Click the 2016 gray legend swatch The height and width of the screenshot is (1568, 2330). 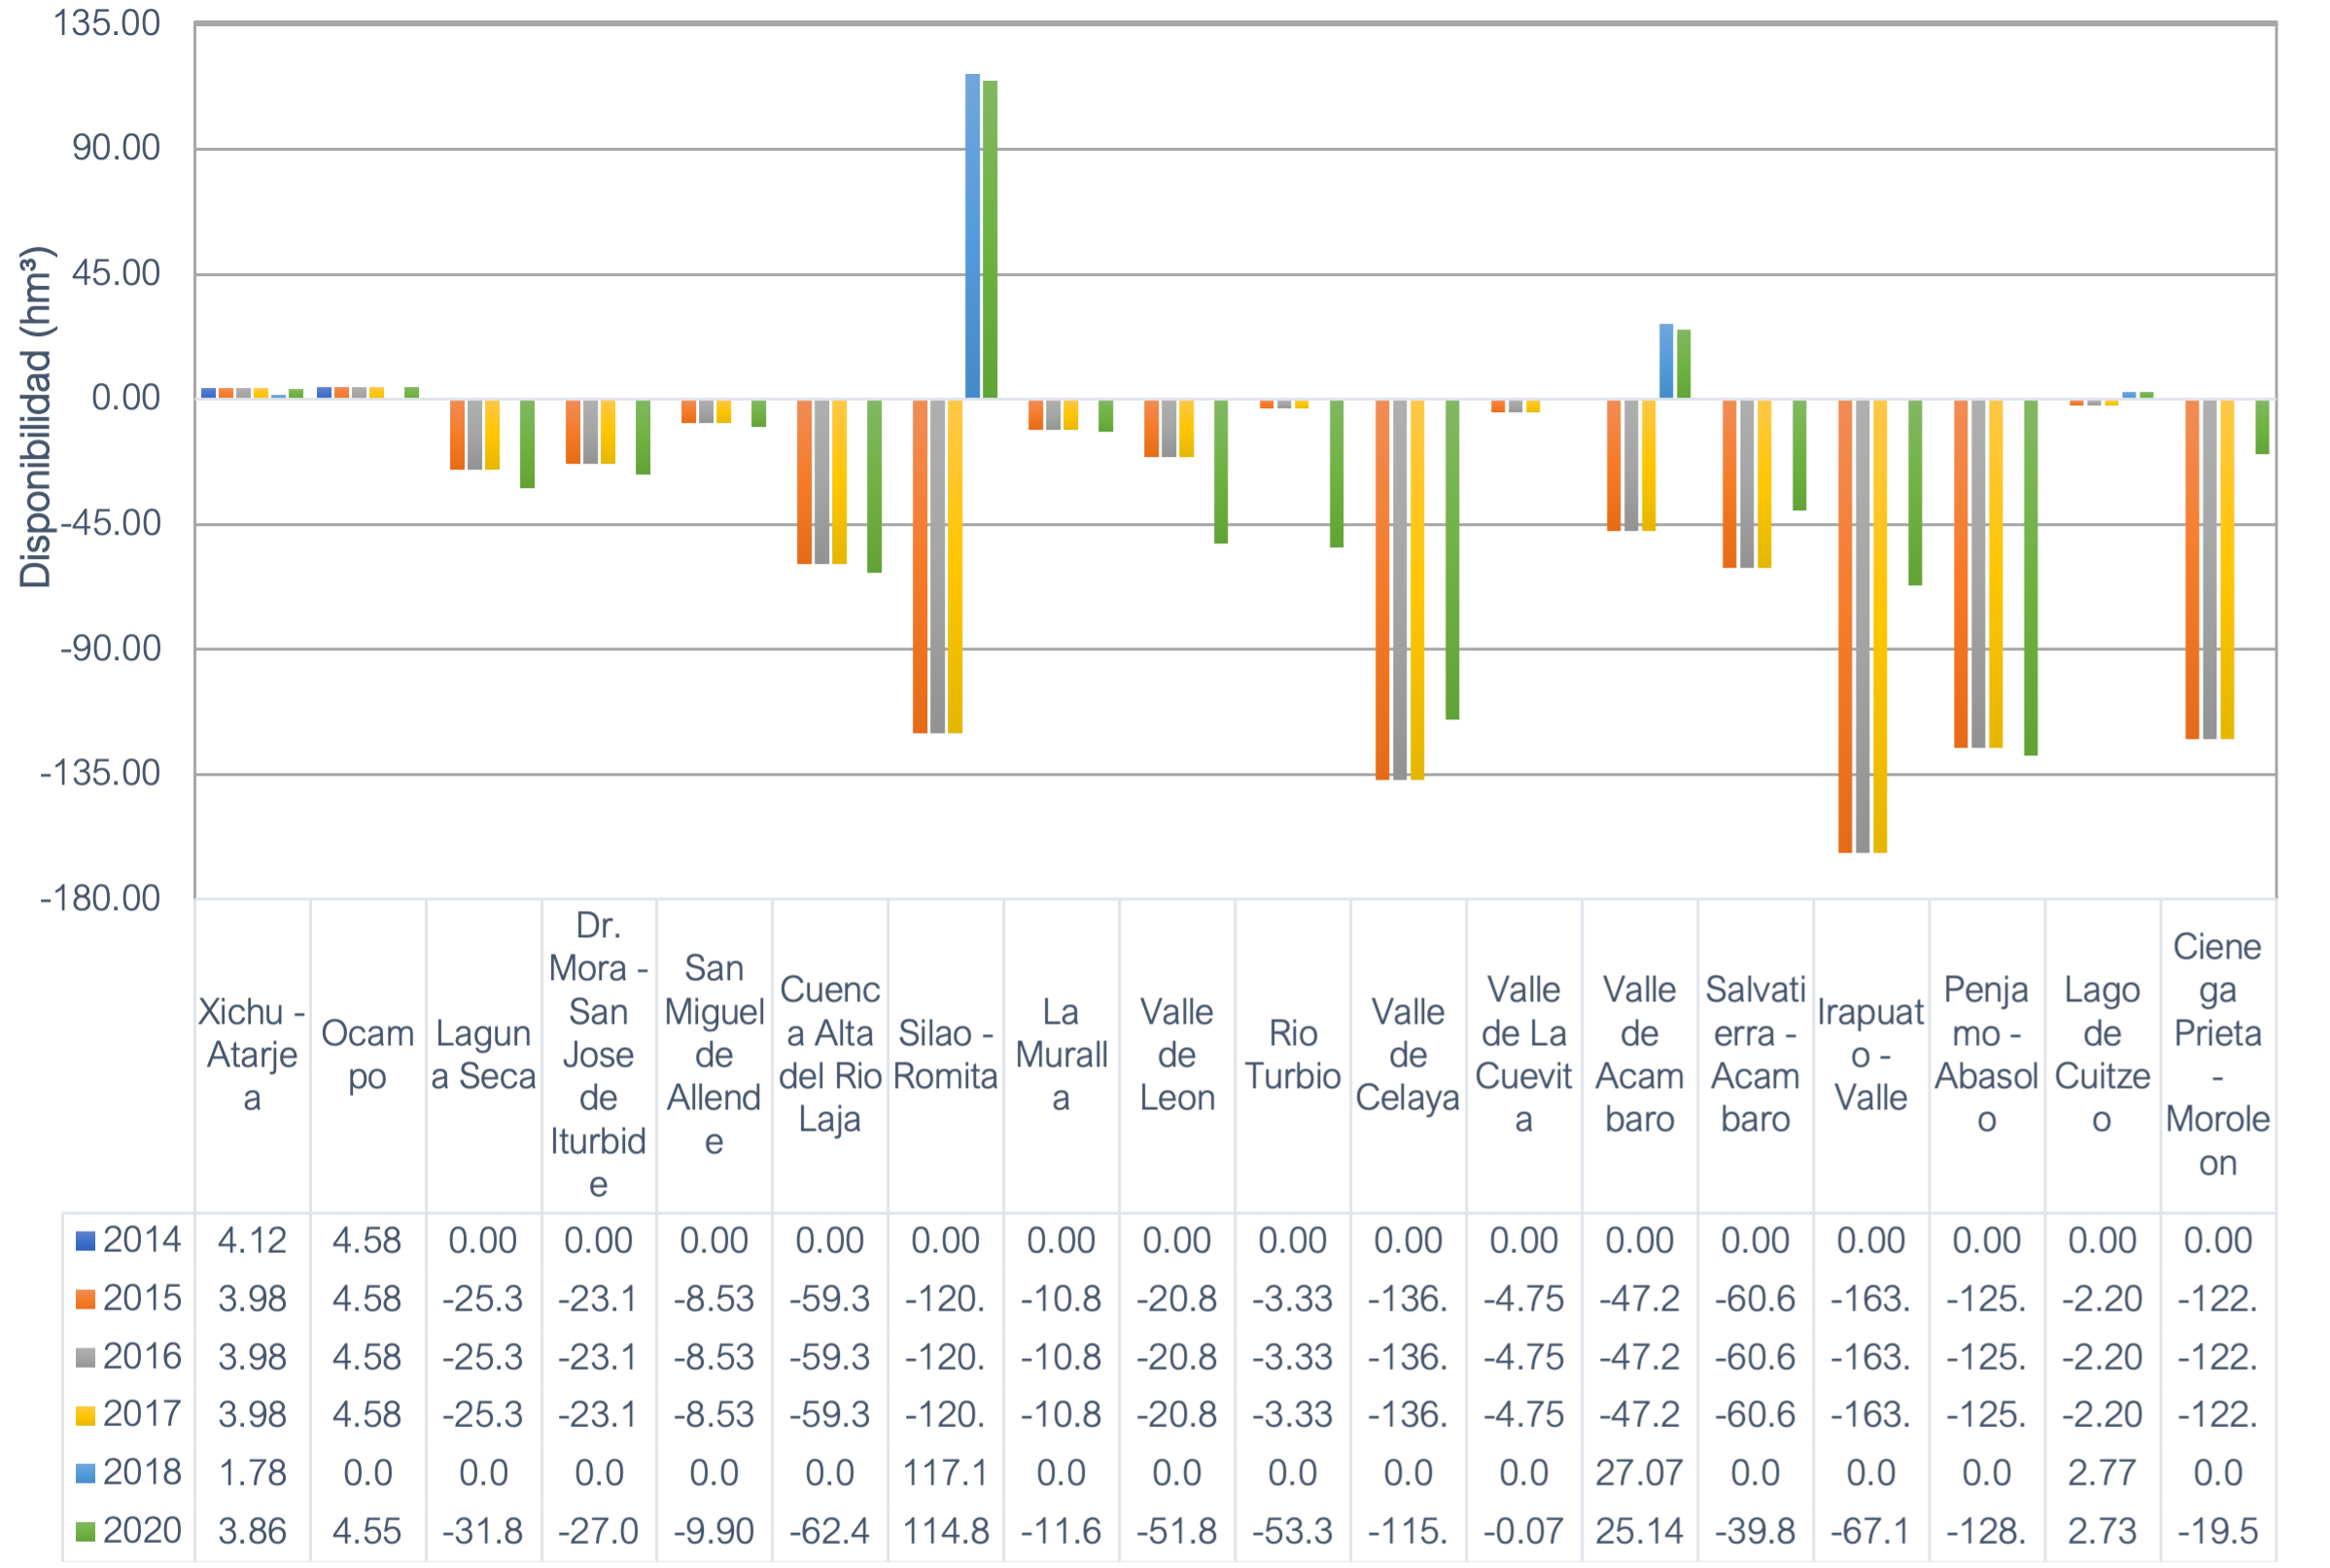coord(86,1357)
